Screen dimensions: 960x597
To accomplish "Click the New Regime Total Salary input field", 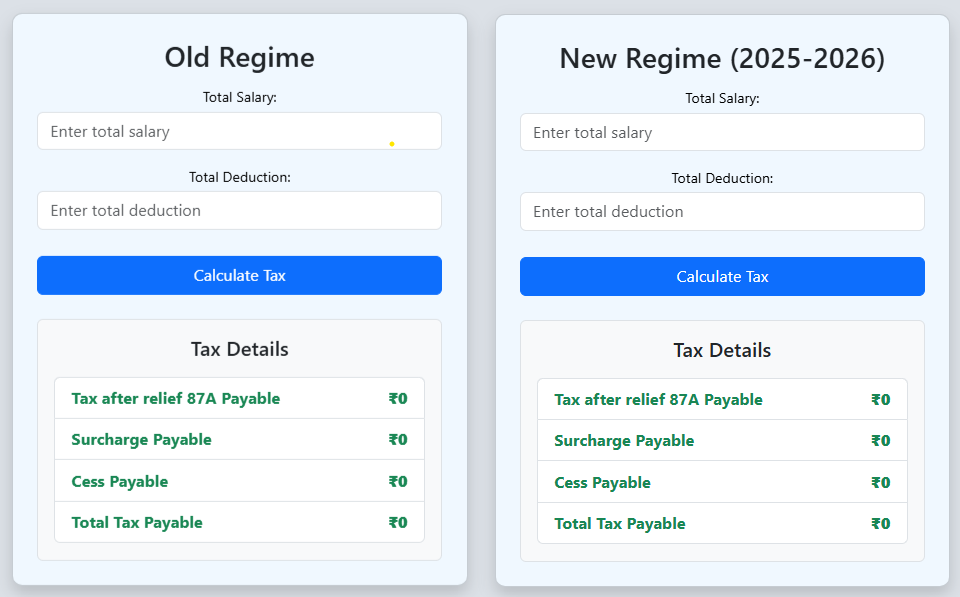I will point(722,132).
